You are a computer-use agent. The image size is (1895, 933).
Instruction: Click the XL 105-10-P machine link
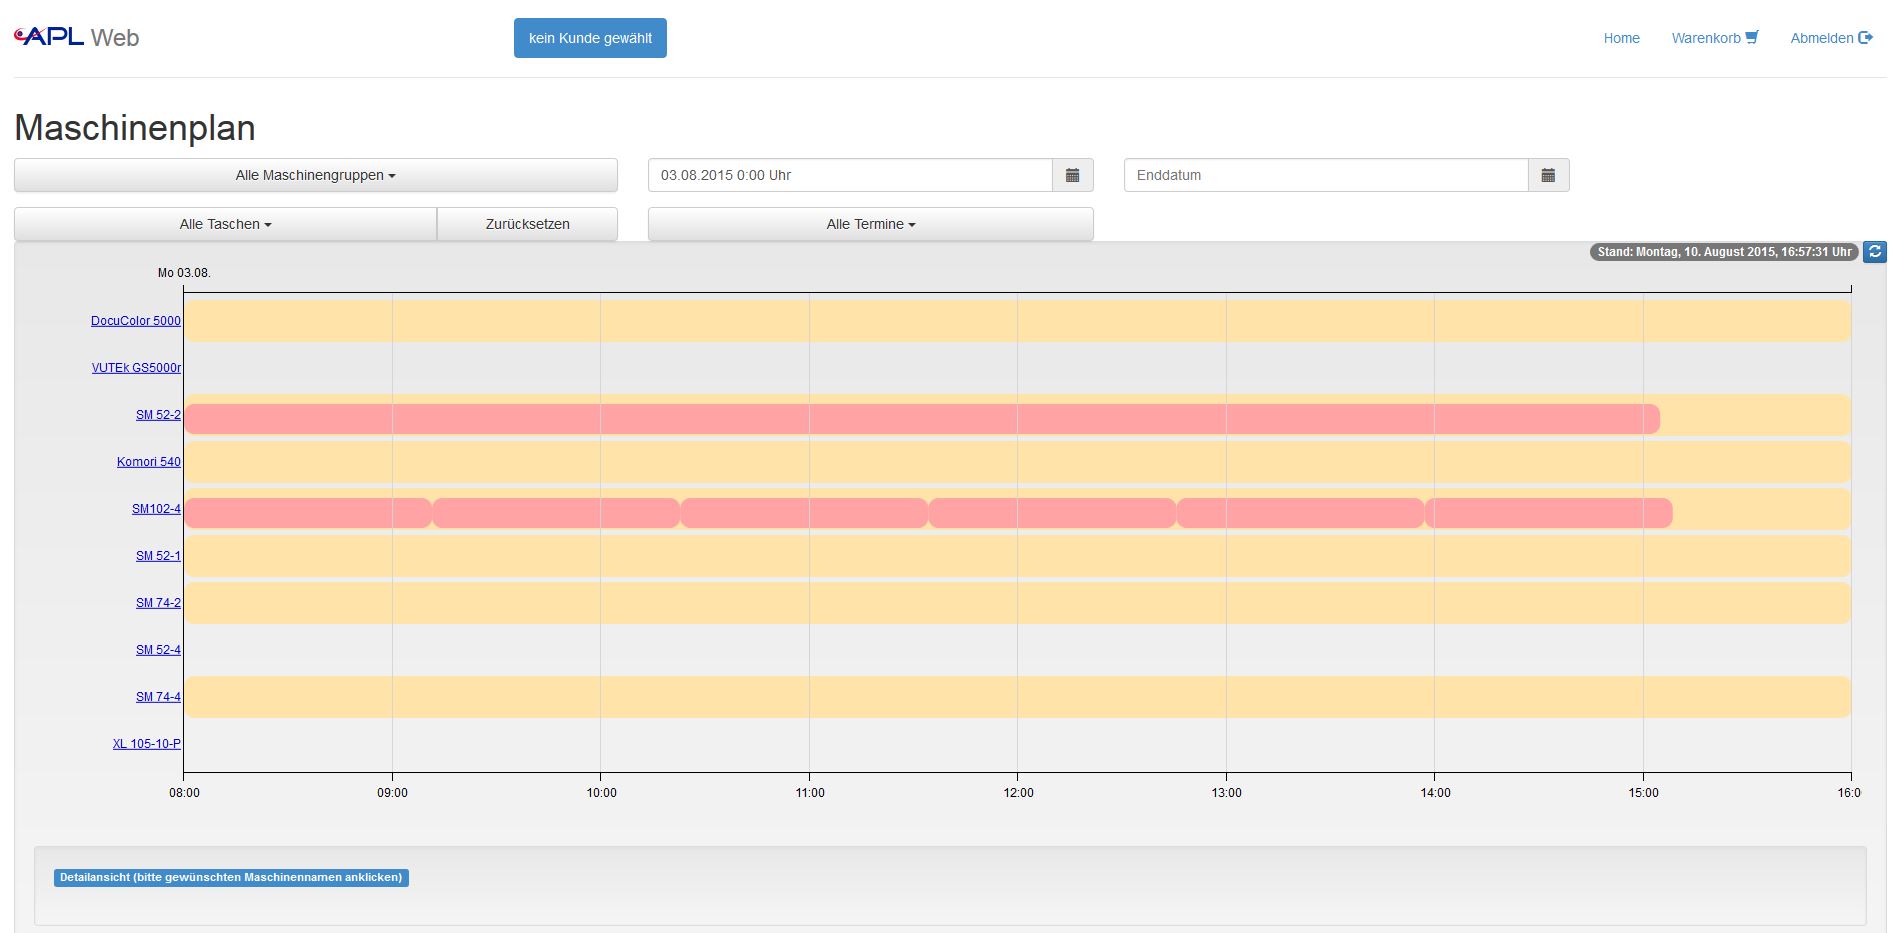click(147, 744)
